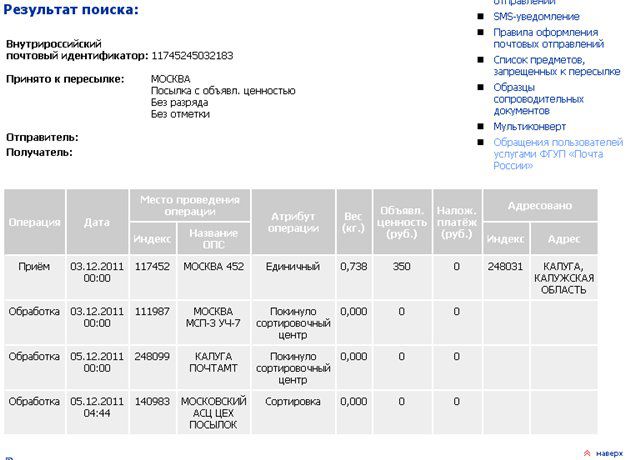Open Правила оформления почтовых отправлений link

(x=548, y=38)
